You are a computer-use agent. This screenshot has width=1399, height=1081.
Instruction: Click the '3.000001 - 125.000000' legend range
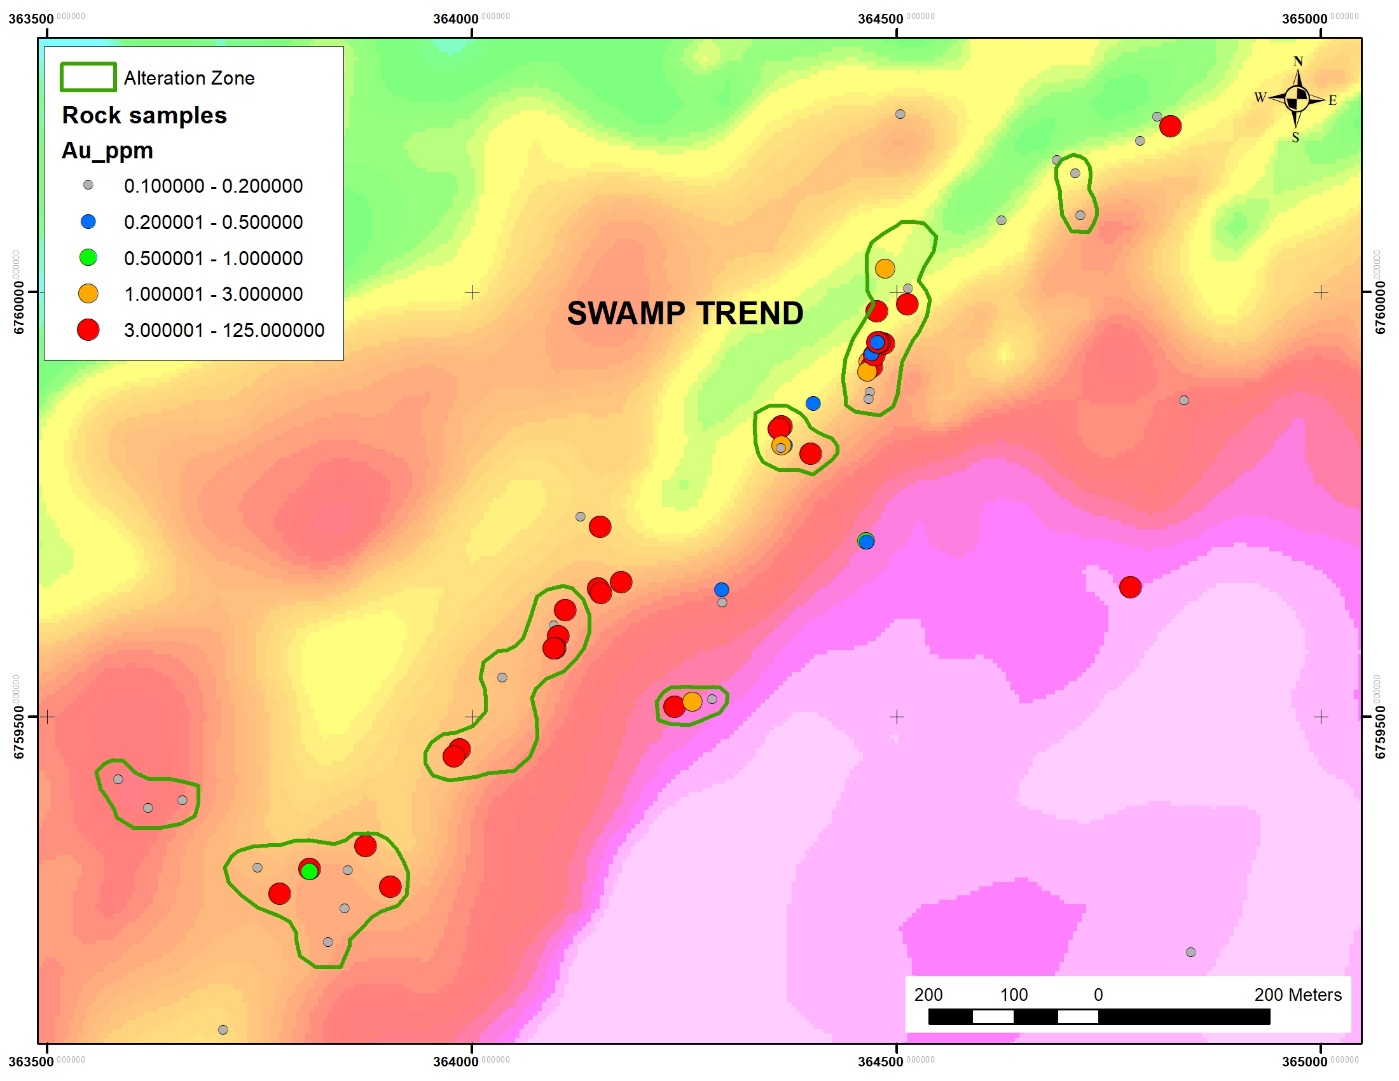[224, 330]
